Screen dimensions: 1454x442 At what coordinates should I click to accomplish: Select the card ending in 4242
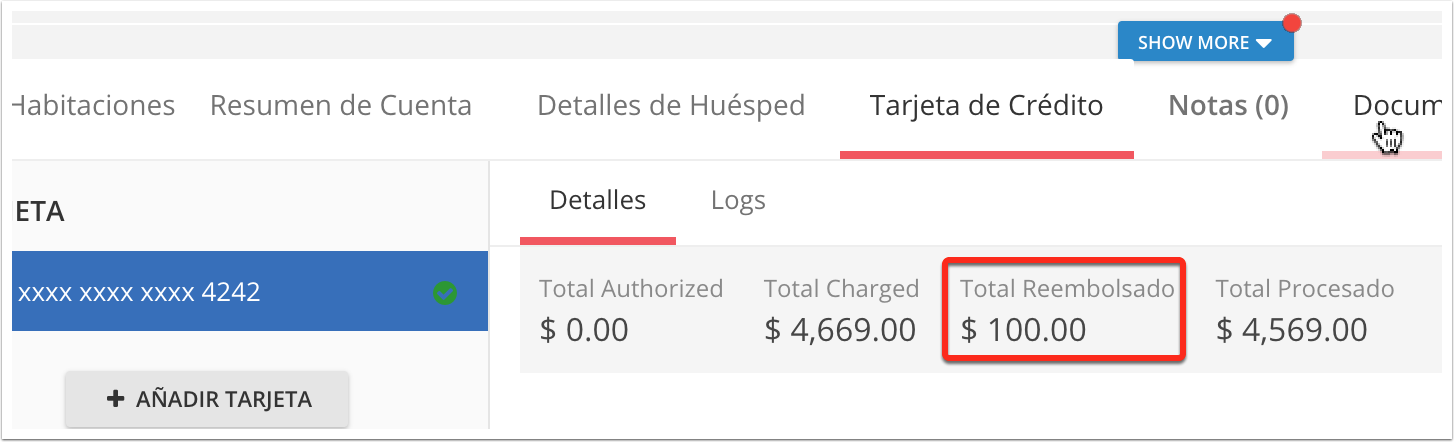coord(250,292)
